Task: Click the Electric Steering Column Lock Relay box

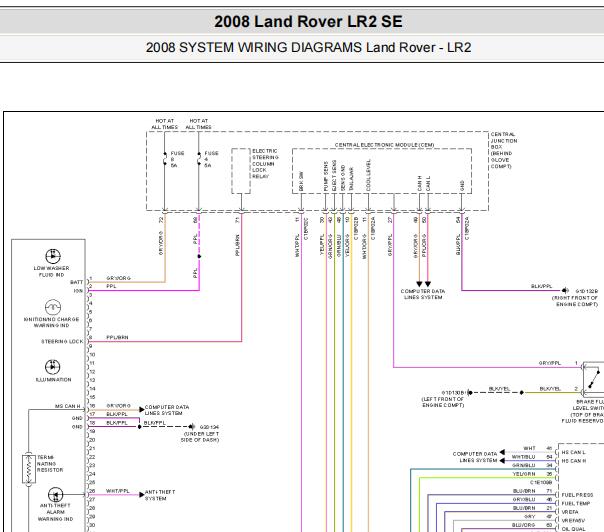Action: [241, 171]
